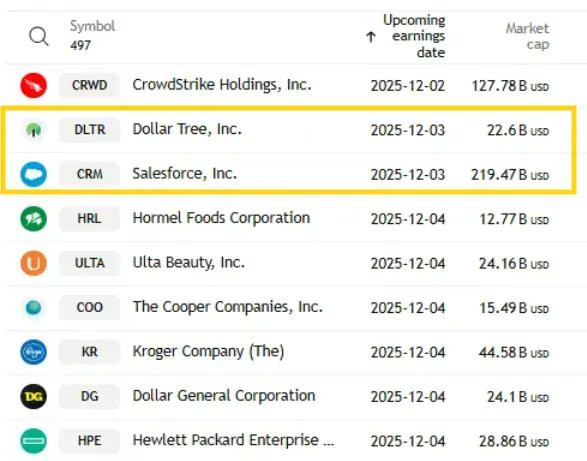Image resolution: width=587 pixels, height=461 pixels.
Task: Click the Symbol column header
Action: 92,26
